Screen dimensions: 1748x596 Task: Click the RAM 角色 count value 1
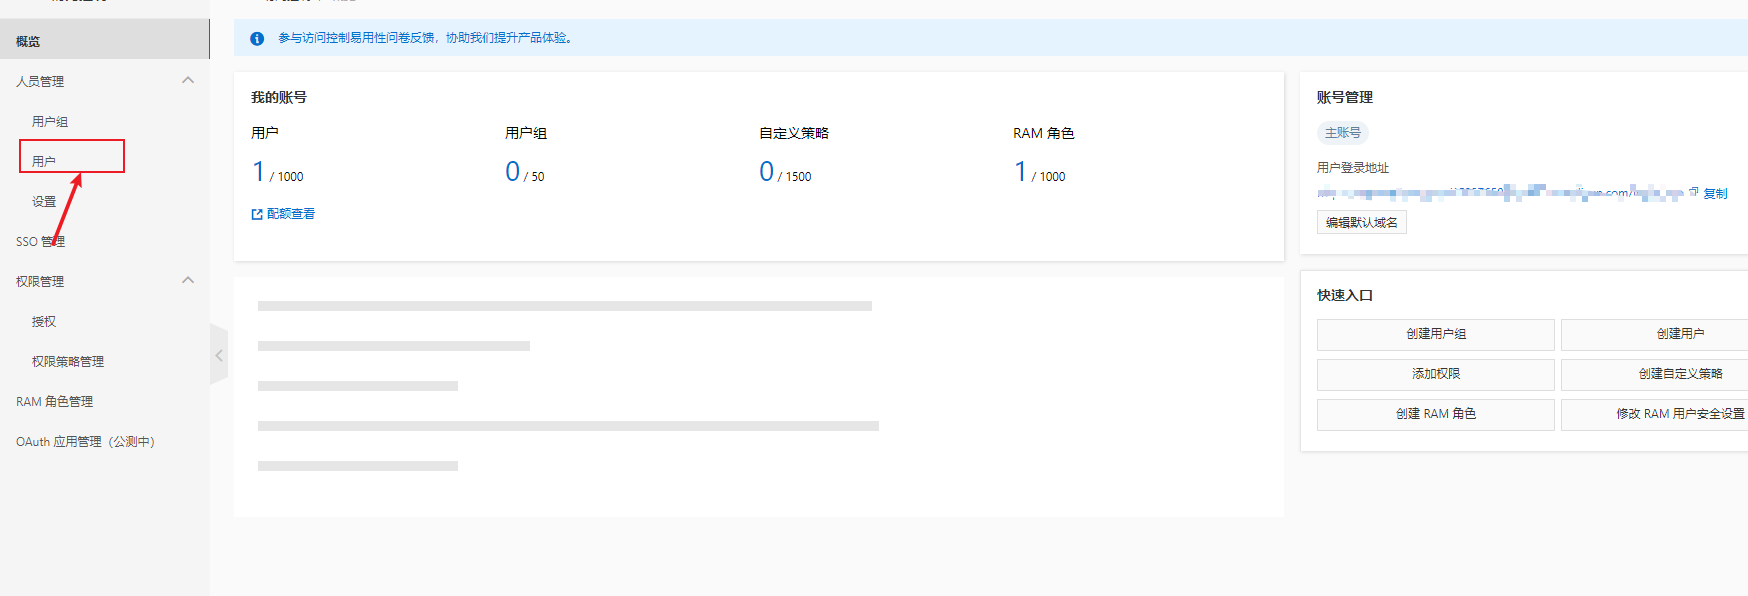point(1021,172)
